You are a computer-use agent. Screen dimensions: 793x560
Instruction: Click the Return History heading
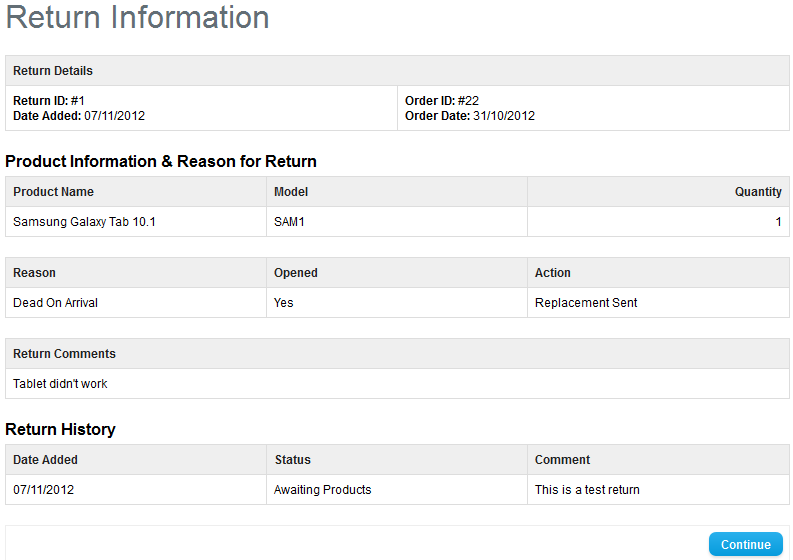coord(60,429)
